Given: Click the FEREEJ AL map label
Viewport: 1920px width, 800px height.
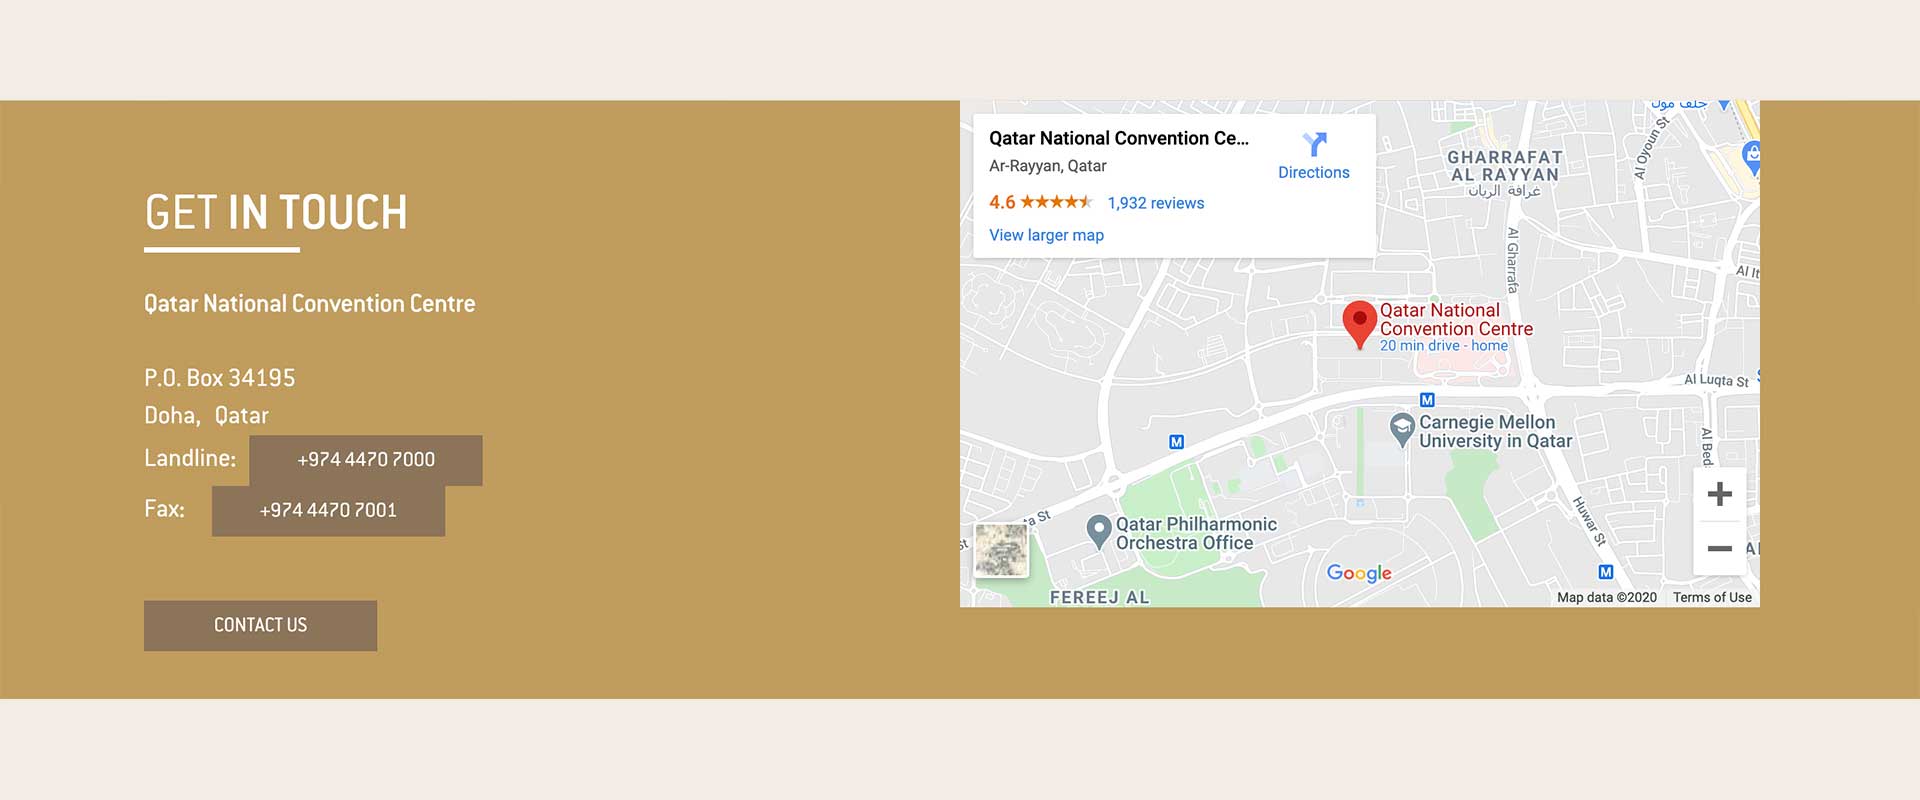Looking at the screenshot, I should coord(1099,597).
